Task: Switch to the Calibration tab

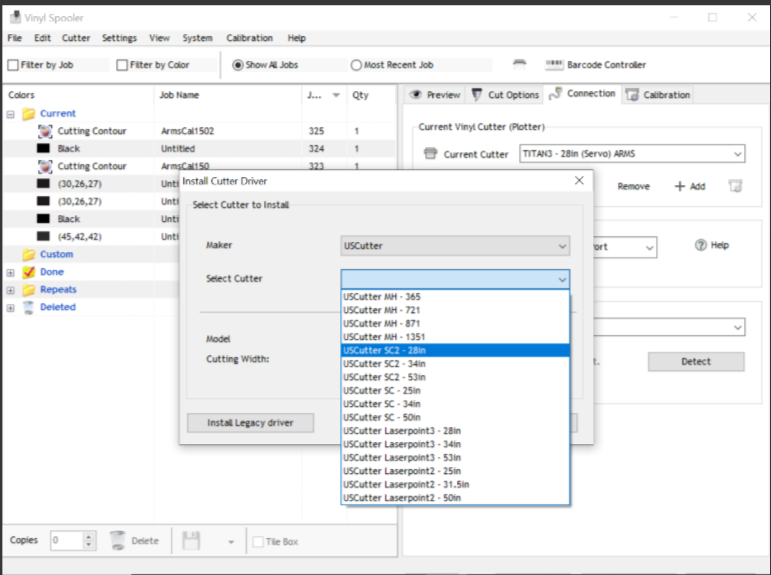Action: (x=657, y=94)
